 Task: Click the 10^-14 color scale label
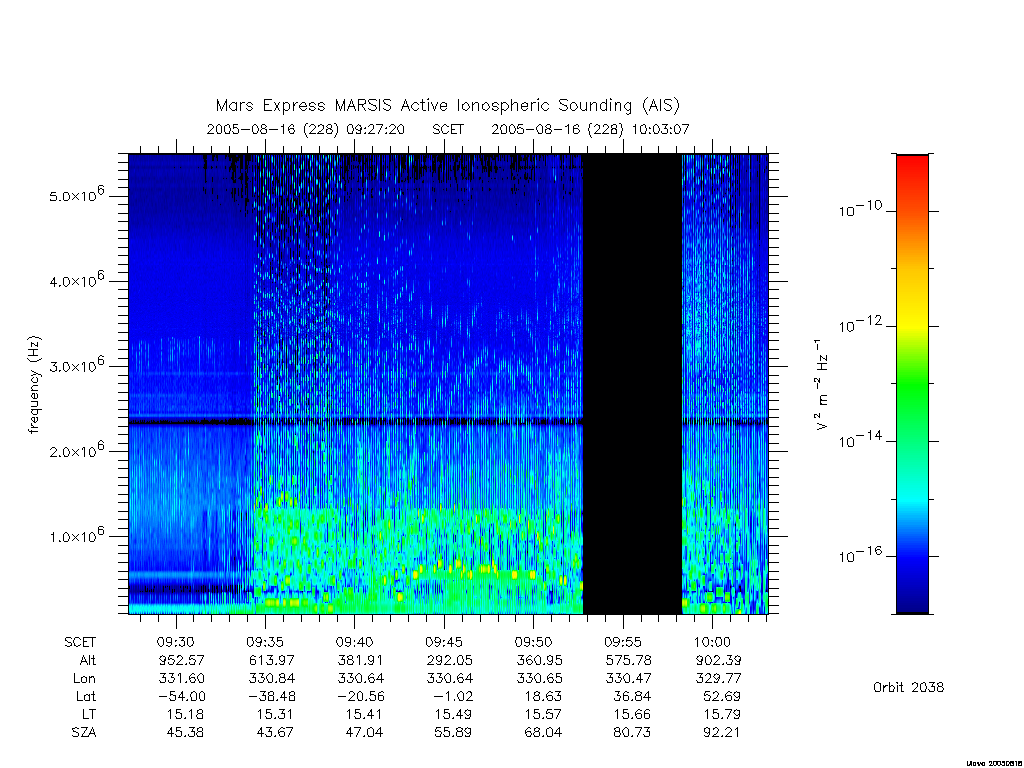pyautogui.click(x=860, y=440)
